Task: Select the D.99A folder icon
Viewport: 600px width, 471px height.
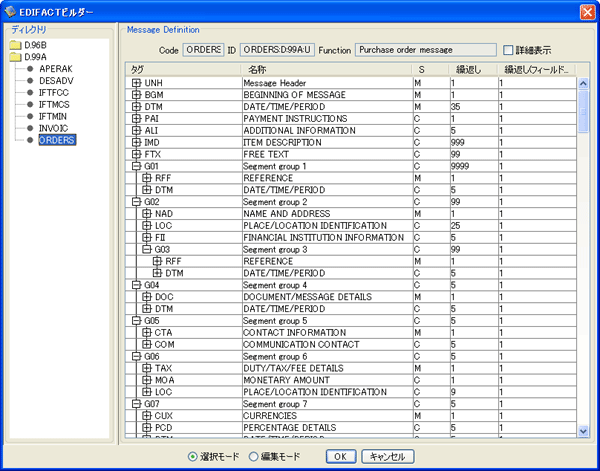Action: [x=16, y=58]
